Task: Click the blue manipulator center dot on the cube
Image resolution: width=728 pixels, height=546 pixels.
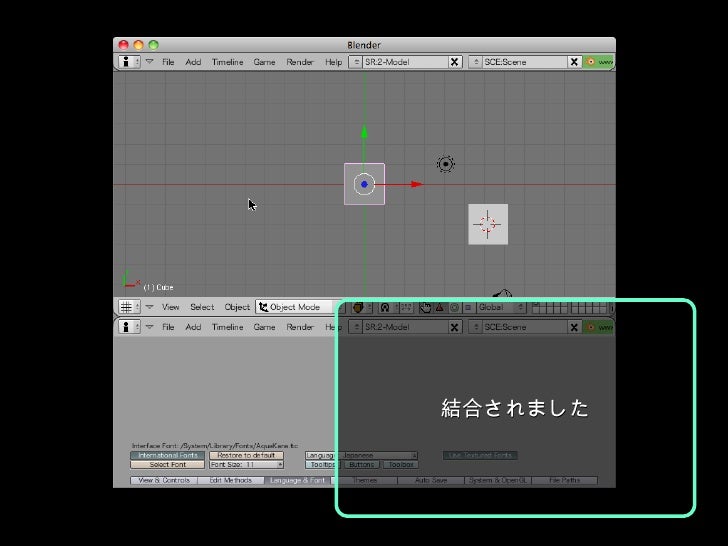Action: 364,184
